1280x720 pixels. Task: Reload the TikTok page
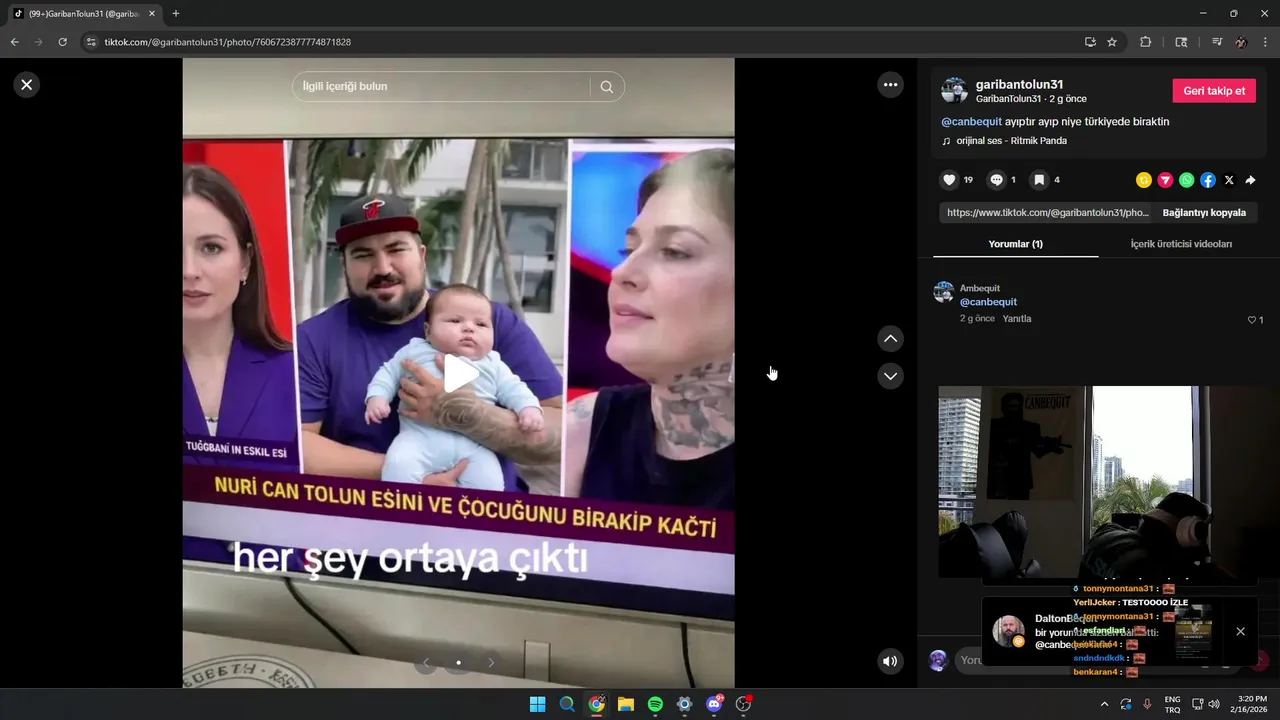[62, 42]
